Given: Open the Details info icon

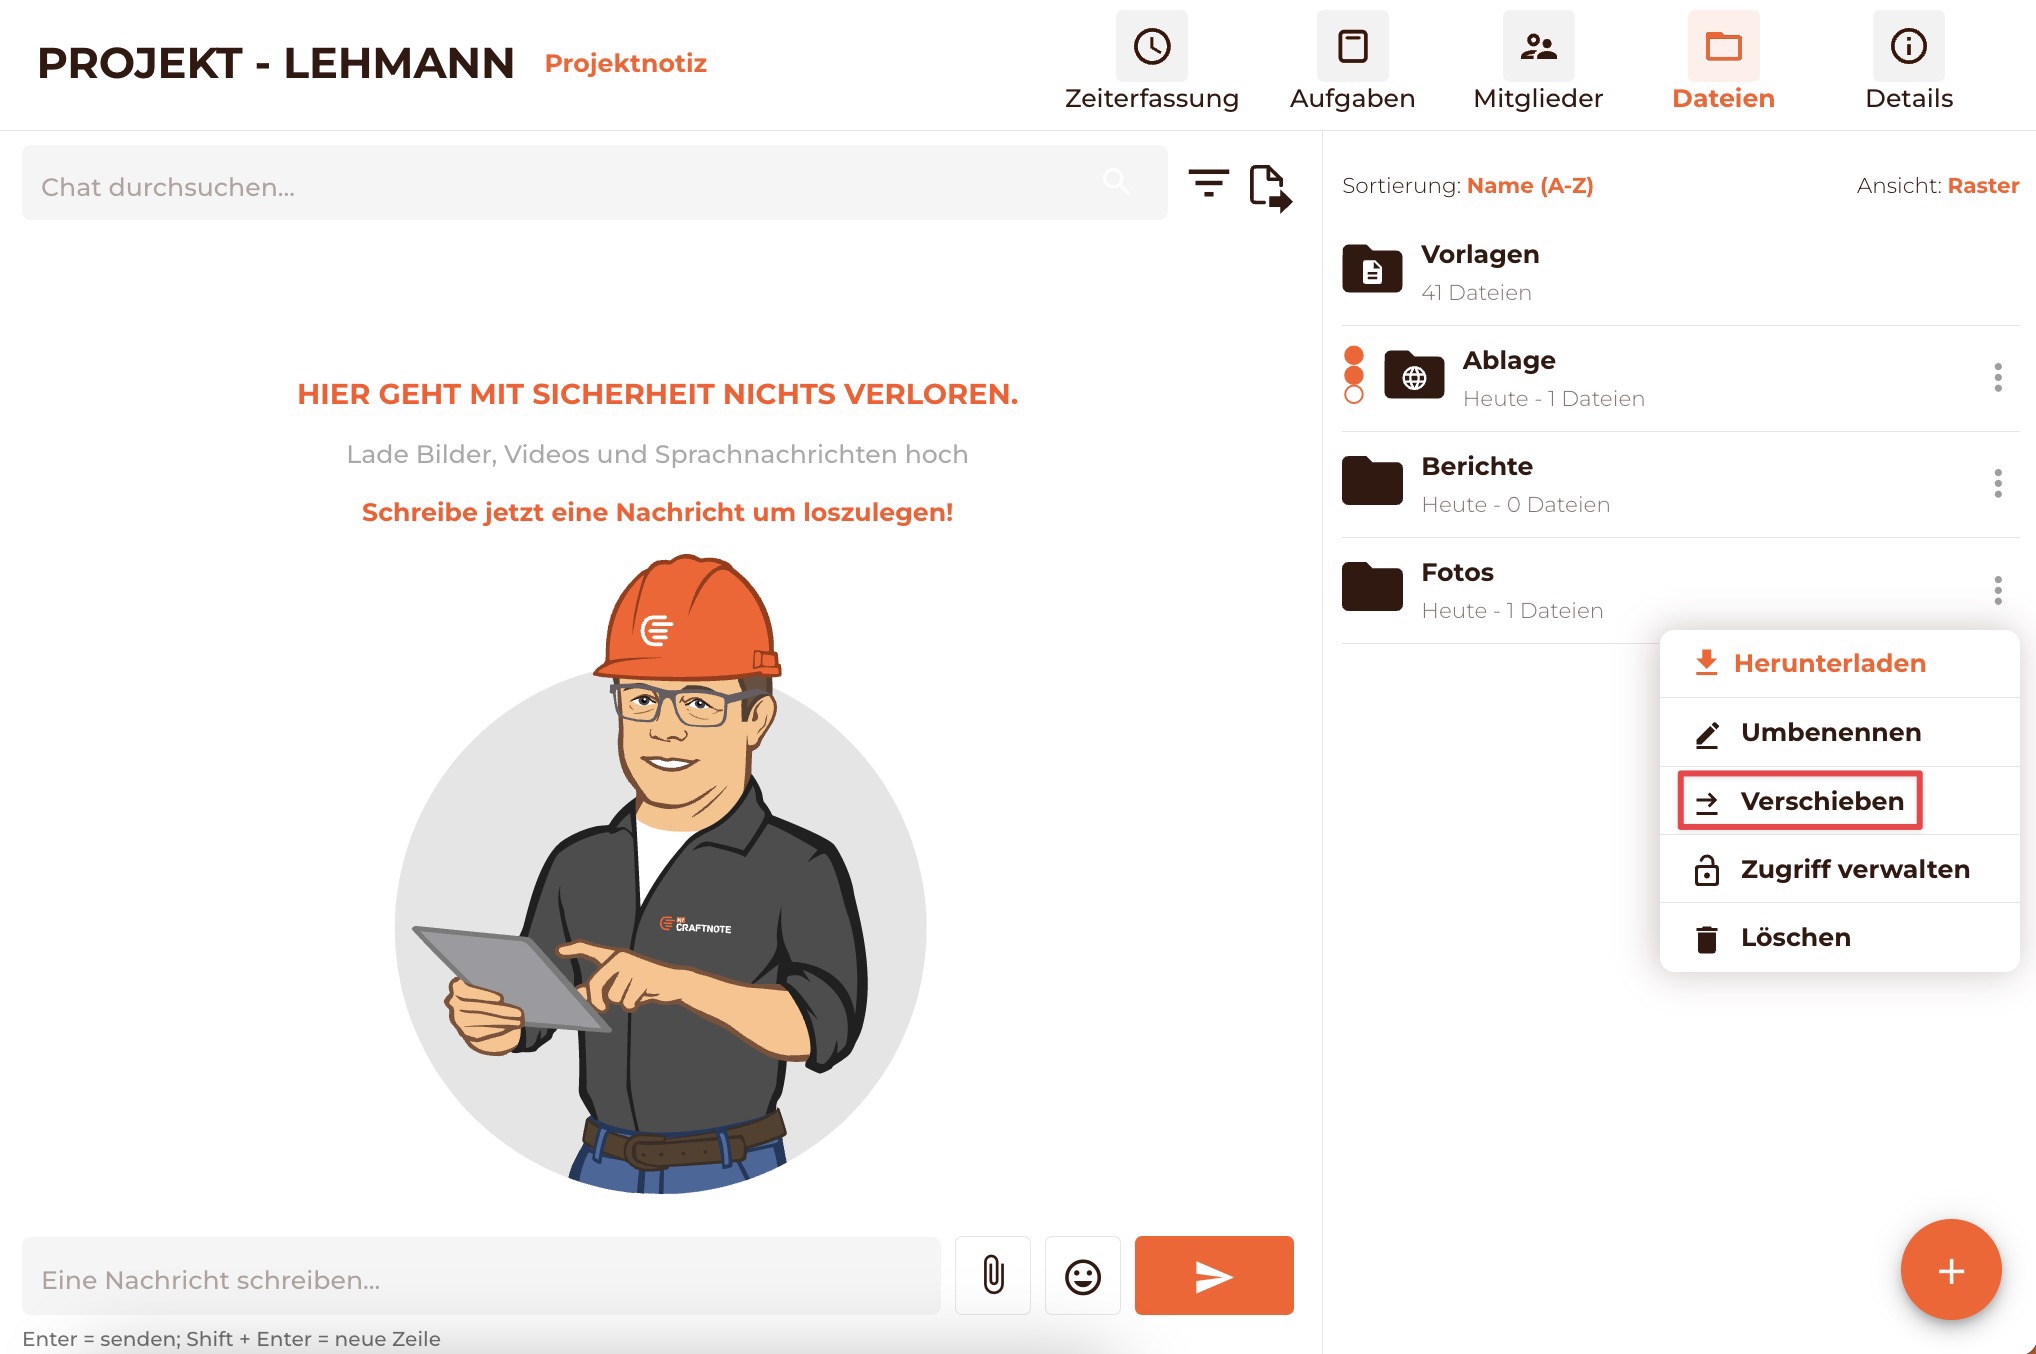Looking at the screenshot, I should 1908,47.
